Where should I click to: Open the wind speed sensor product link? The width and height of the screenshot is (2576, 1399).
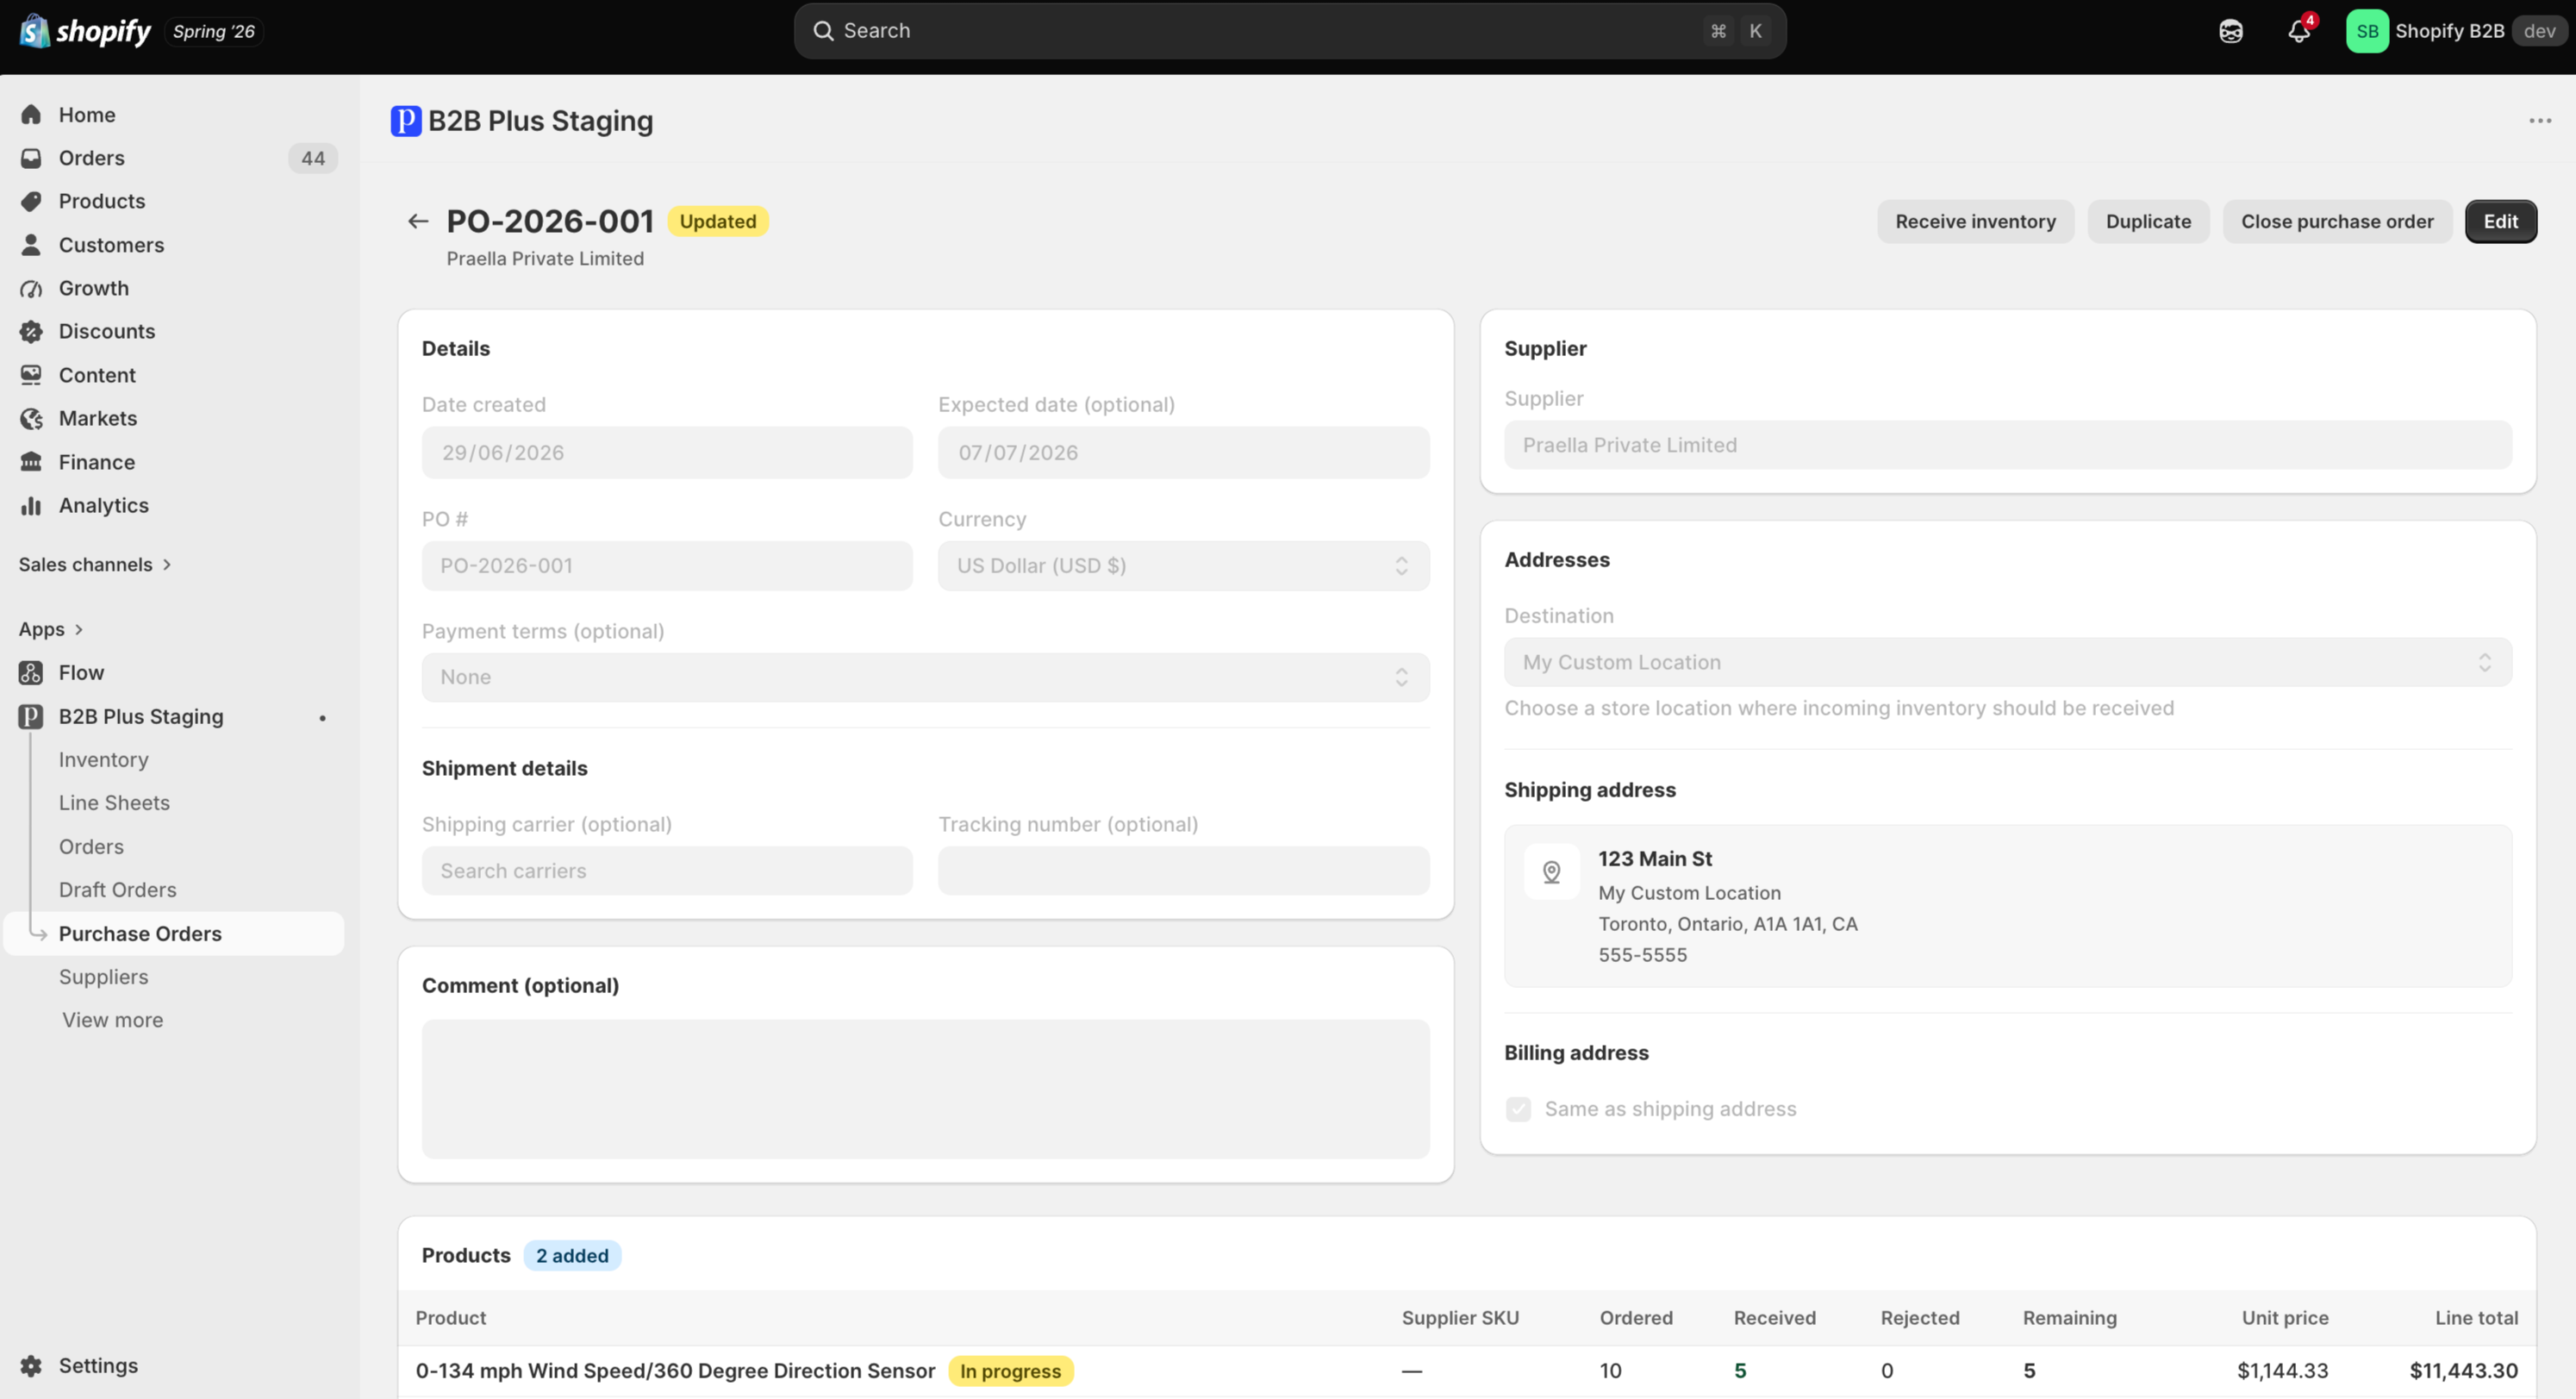(x=675, y=1371)
